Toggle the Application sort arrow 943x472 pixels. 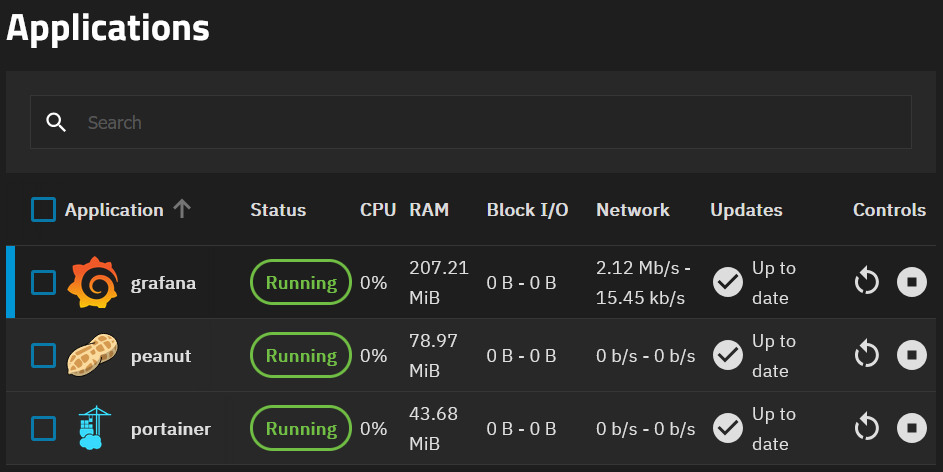tap(182, 209)
